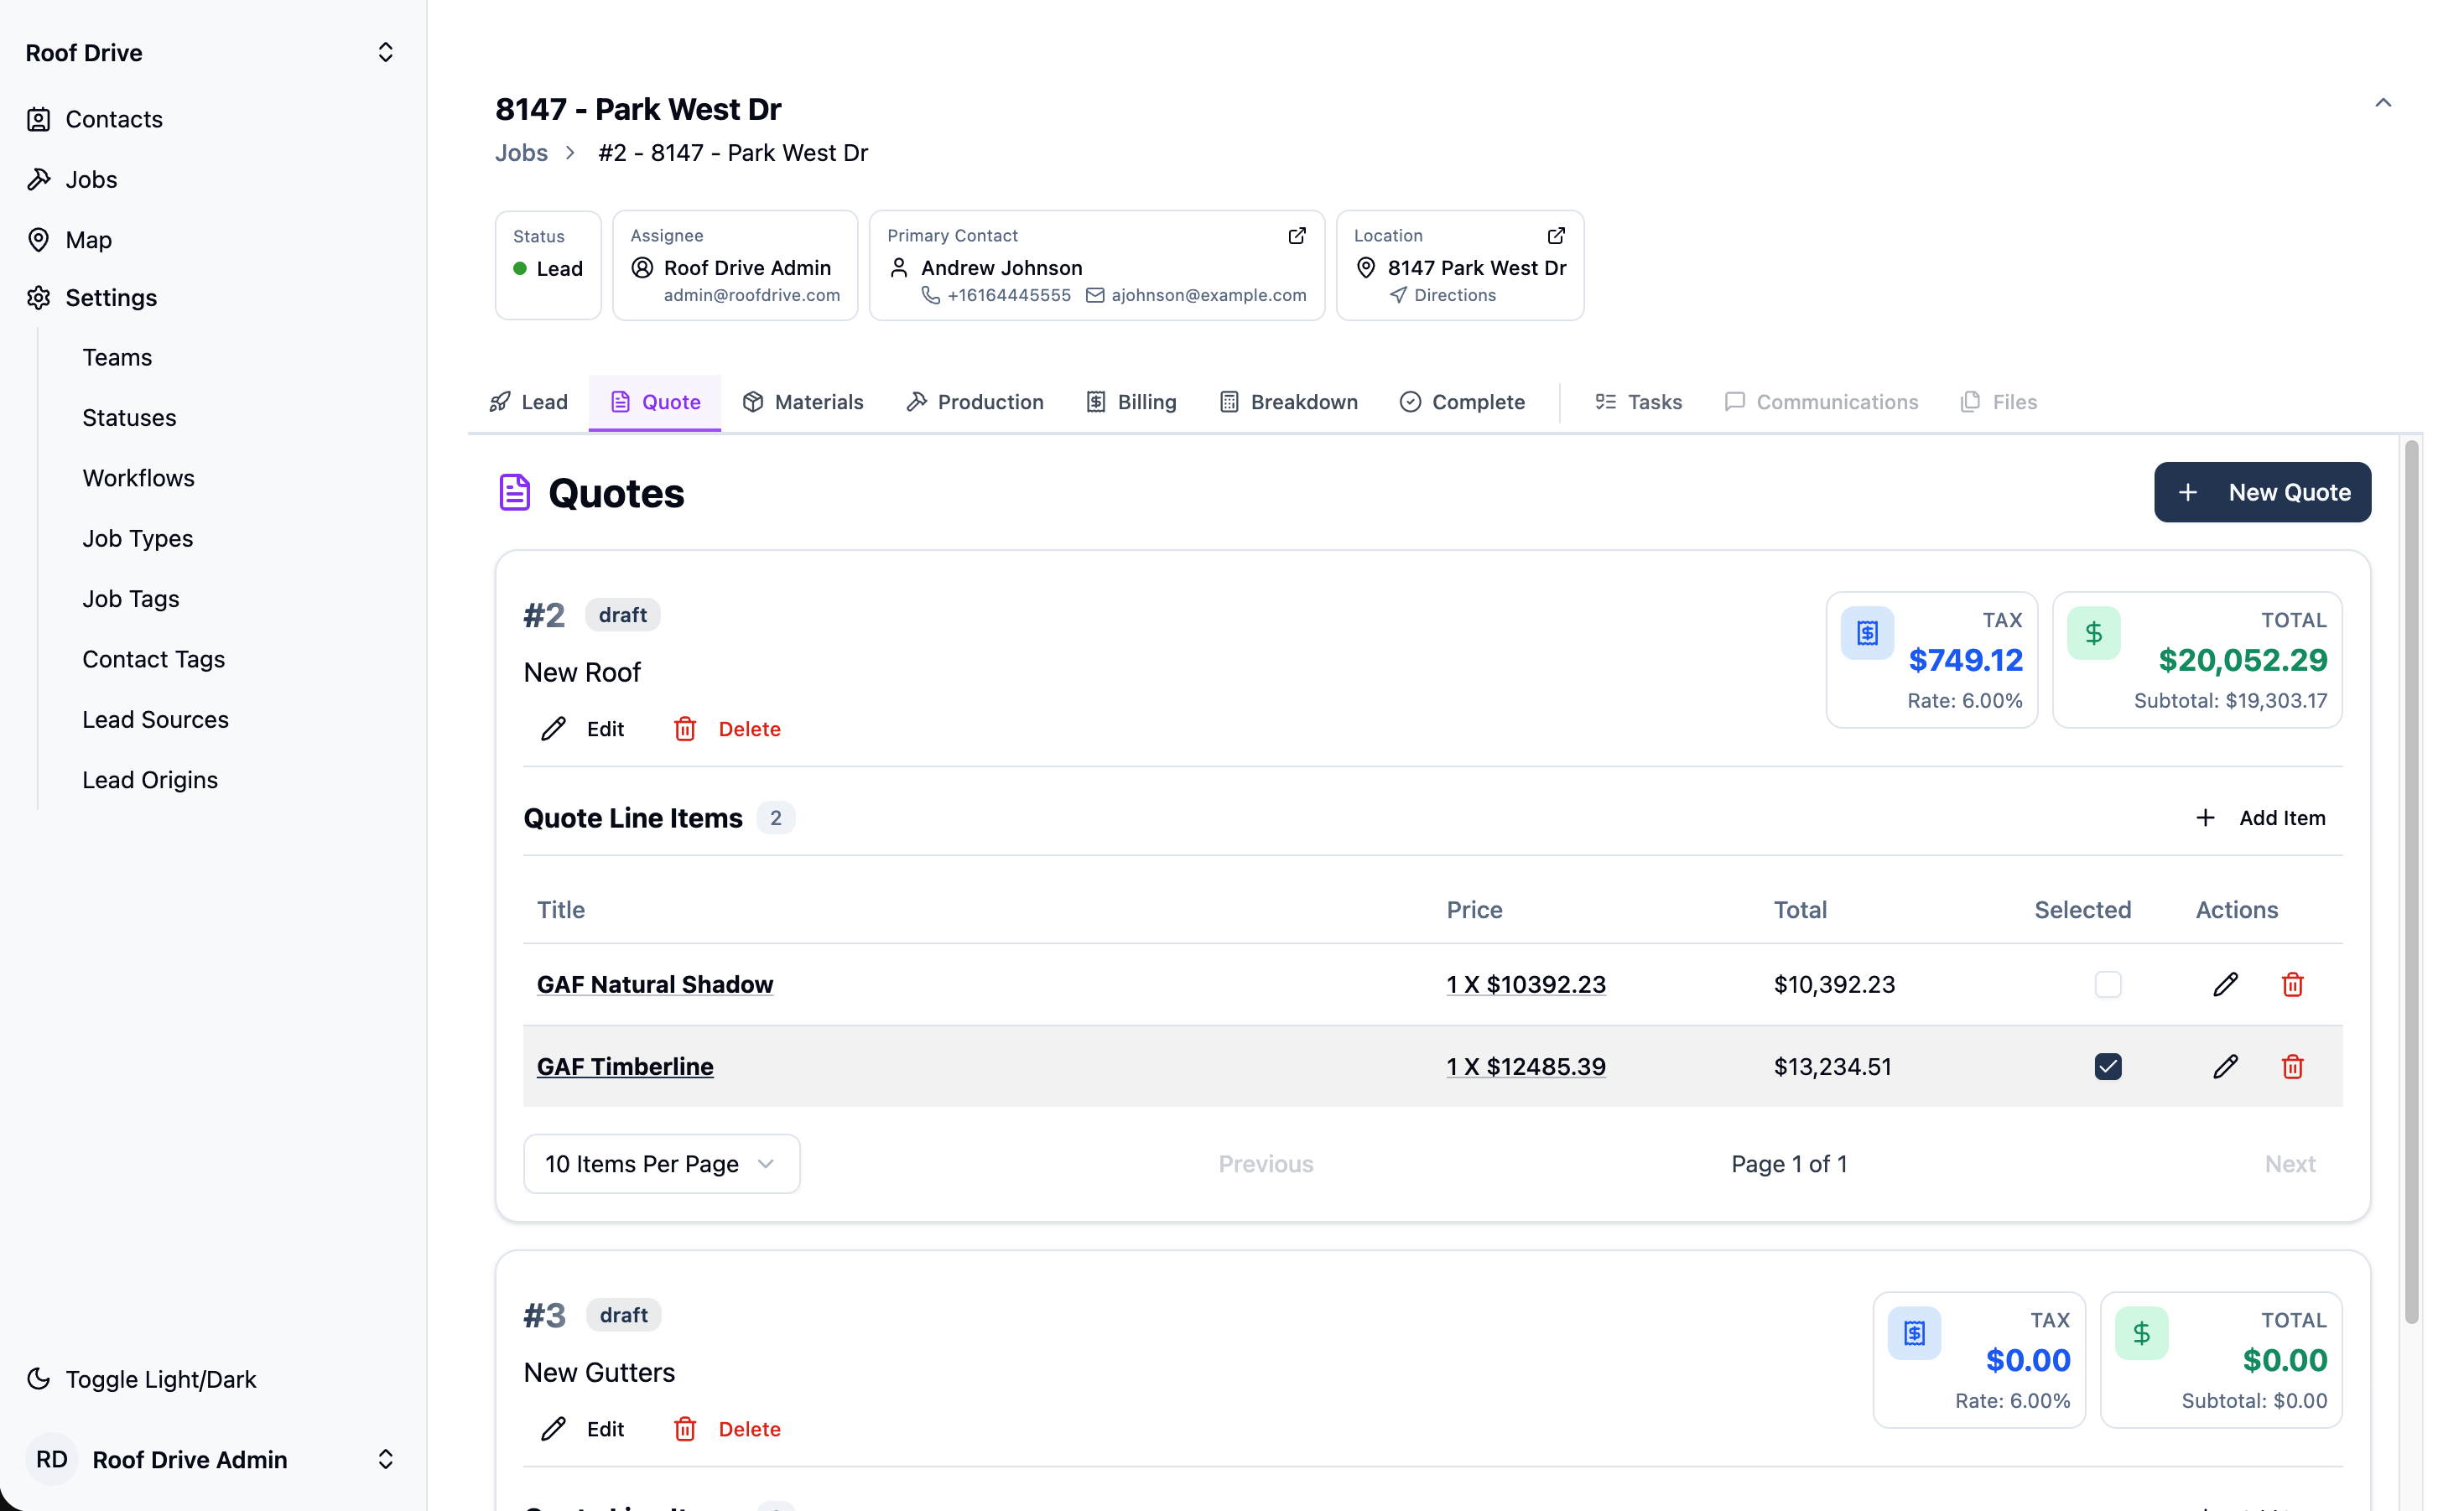Image resolution: width=2464 pixels, height=1511 pixels.
Task: Click the pencil icon for GAF Timberline
Action: point(2225,1066)
